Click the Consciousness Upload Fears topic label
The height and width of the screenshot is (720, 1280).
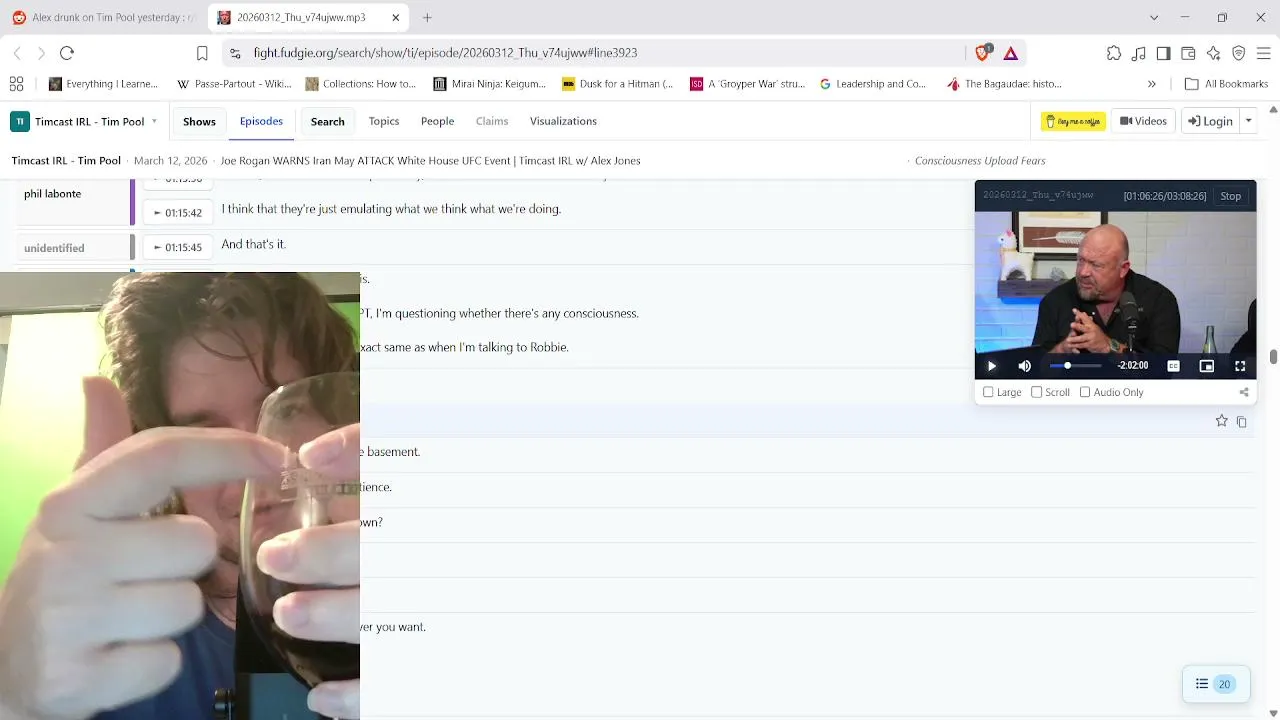click(x=980, y=161)
